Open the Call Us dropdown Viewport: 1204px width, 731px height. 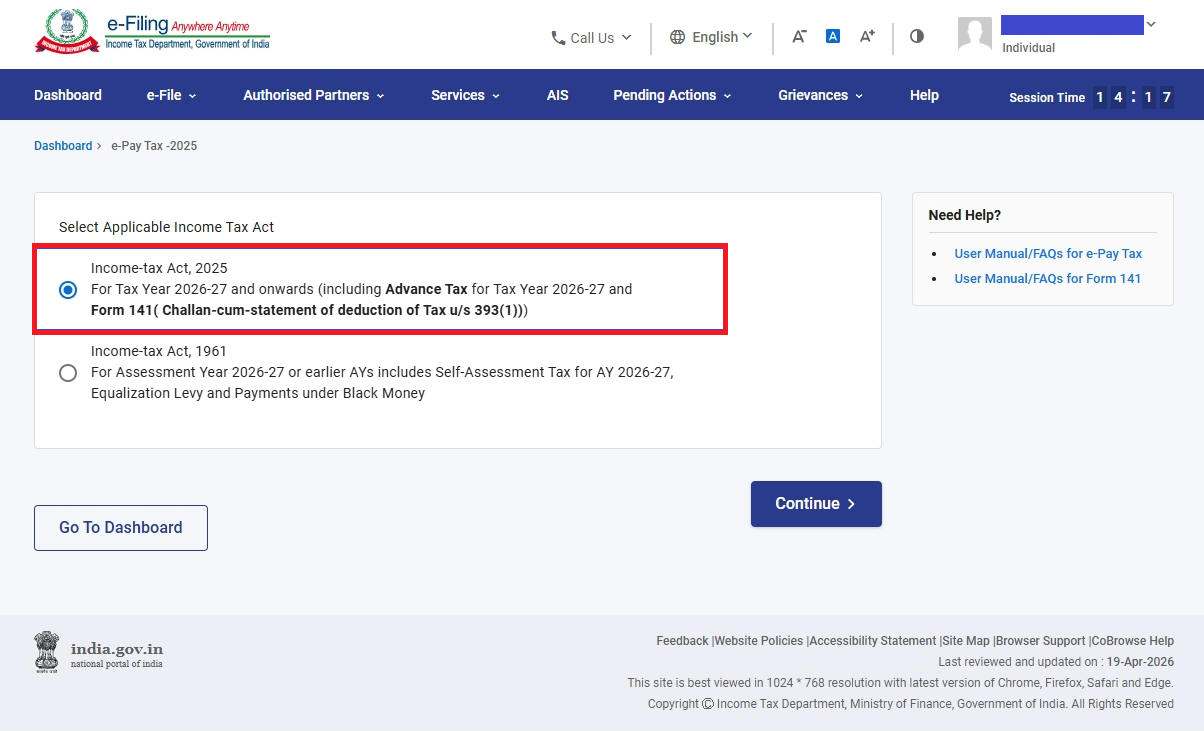(591, 38)
